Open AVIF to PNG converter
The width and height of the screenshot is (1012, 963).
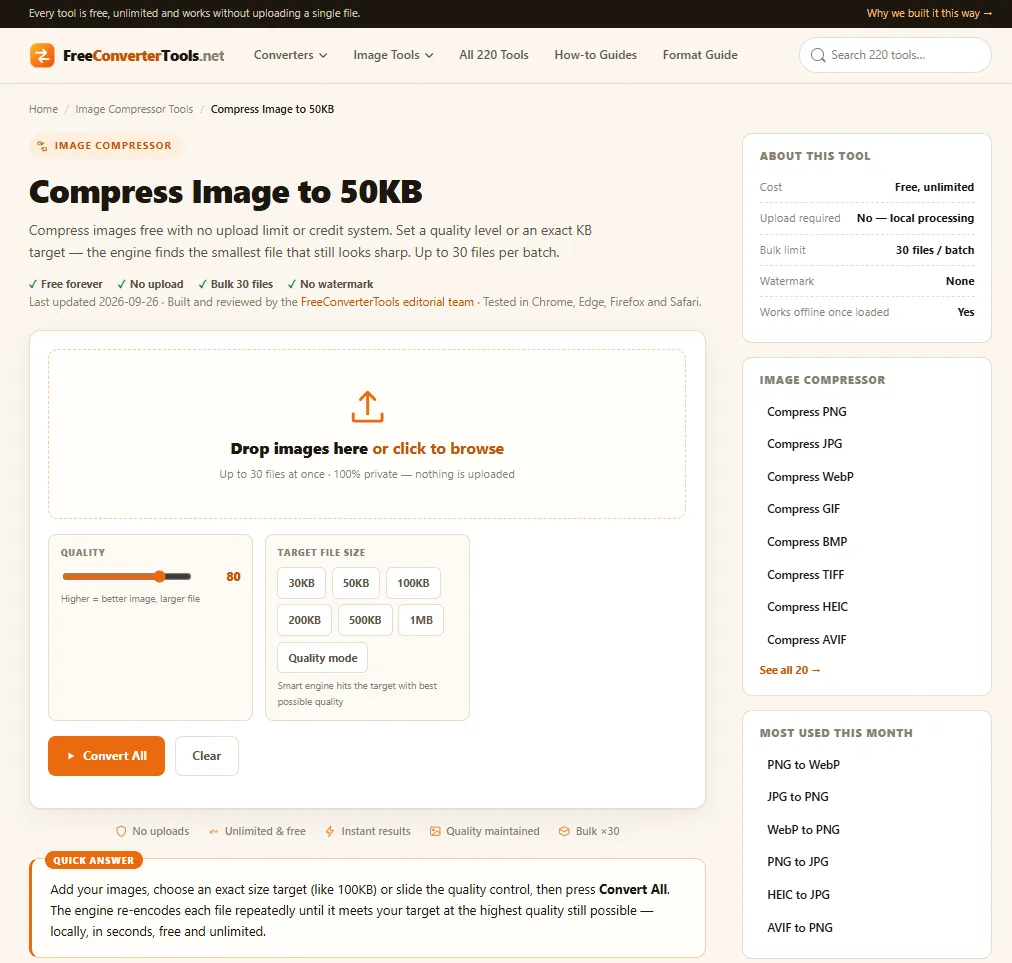pyautogui.click(x=800, y=928)
